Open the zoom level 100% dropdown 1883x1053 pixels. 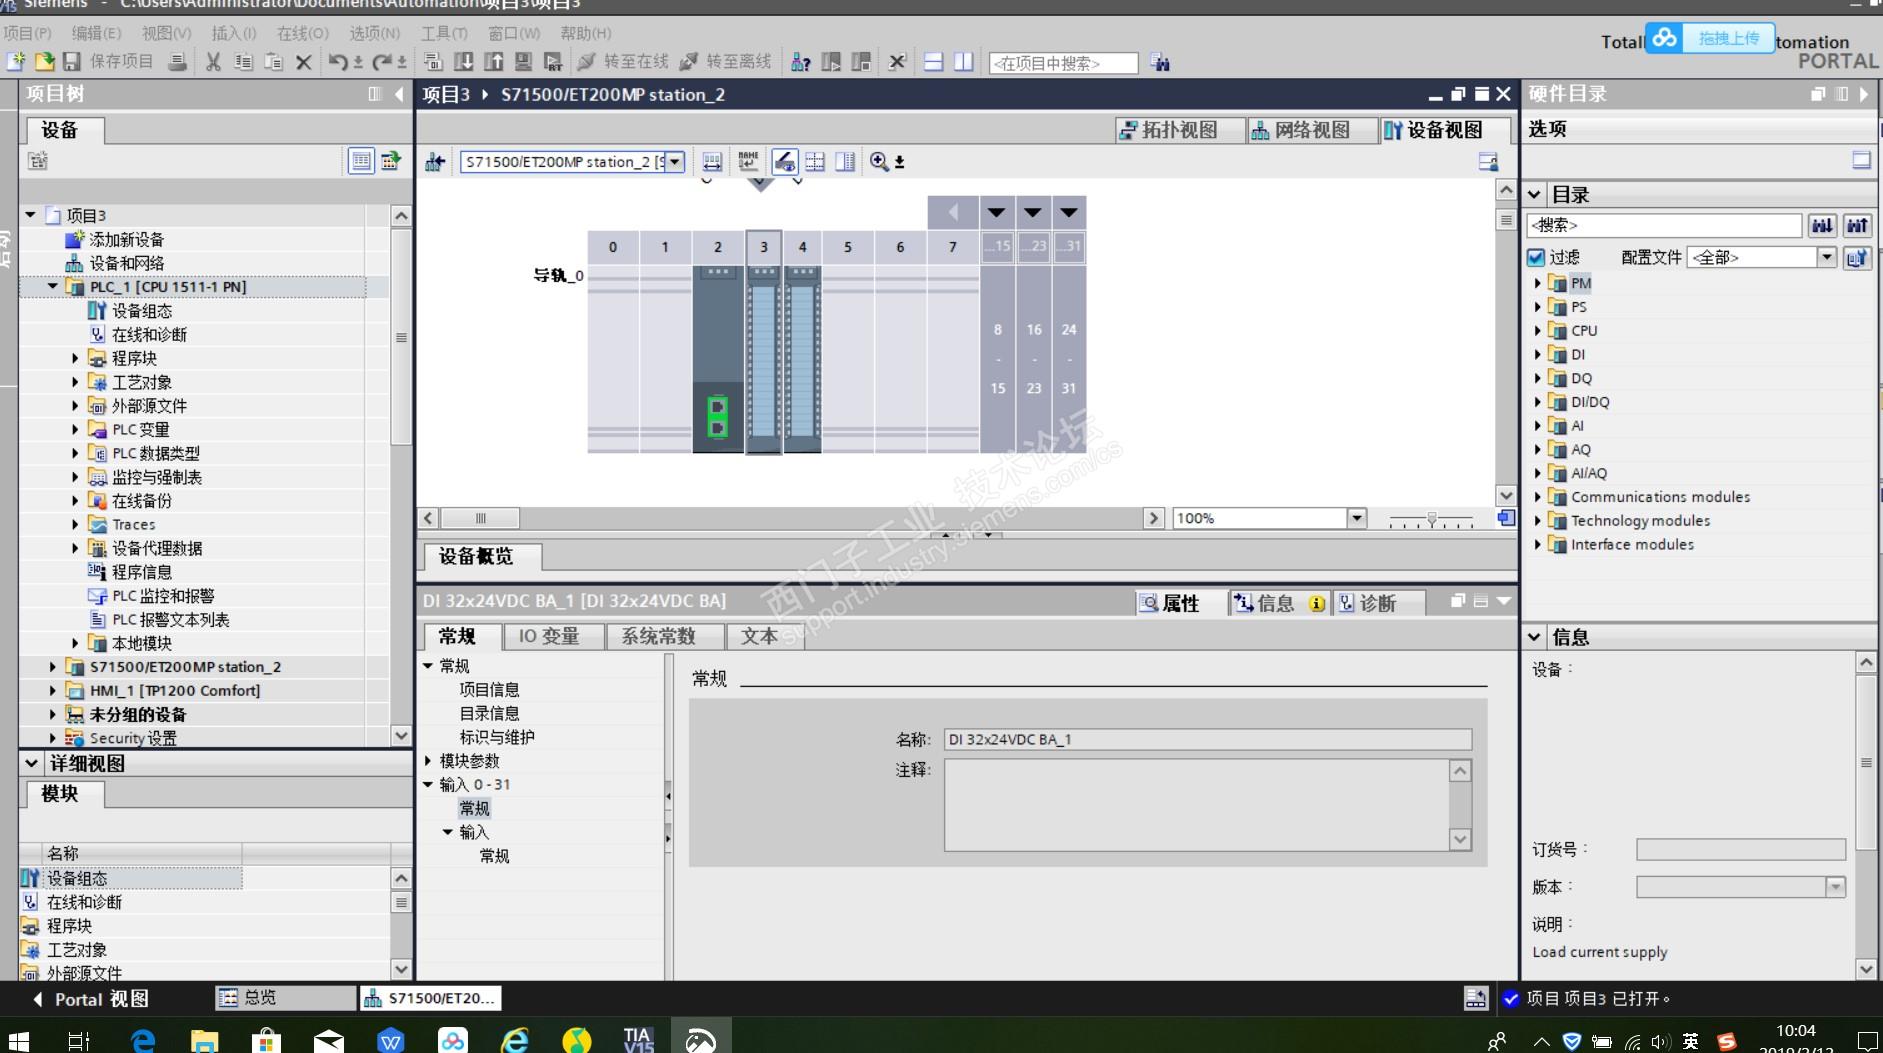tap(1357, 518)
